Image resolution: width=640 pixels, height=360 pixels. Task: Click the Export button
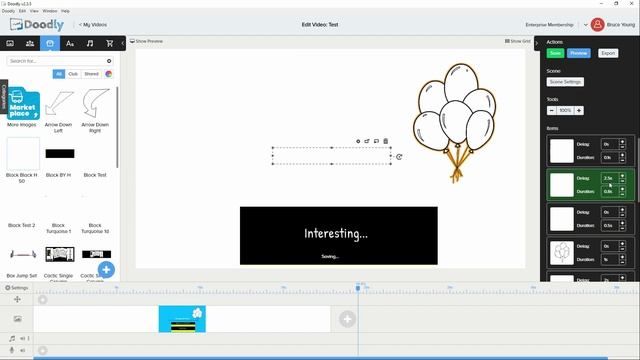608,53
